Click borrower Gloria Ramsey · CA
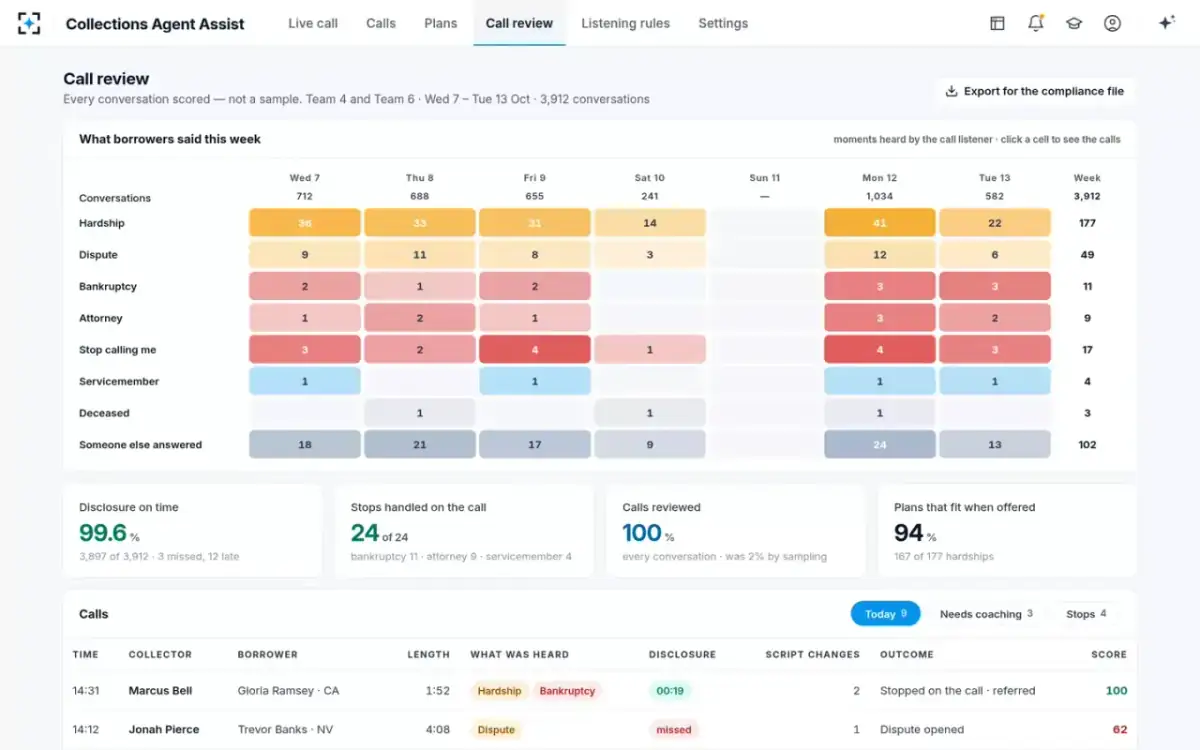The image size is (1200, 750). pos(288,691)
